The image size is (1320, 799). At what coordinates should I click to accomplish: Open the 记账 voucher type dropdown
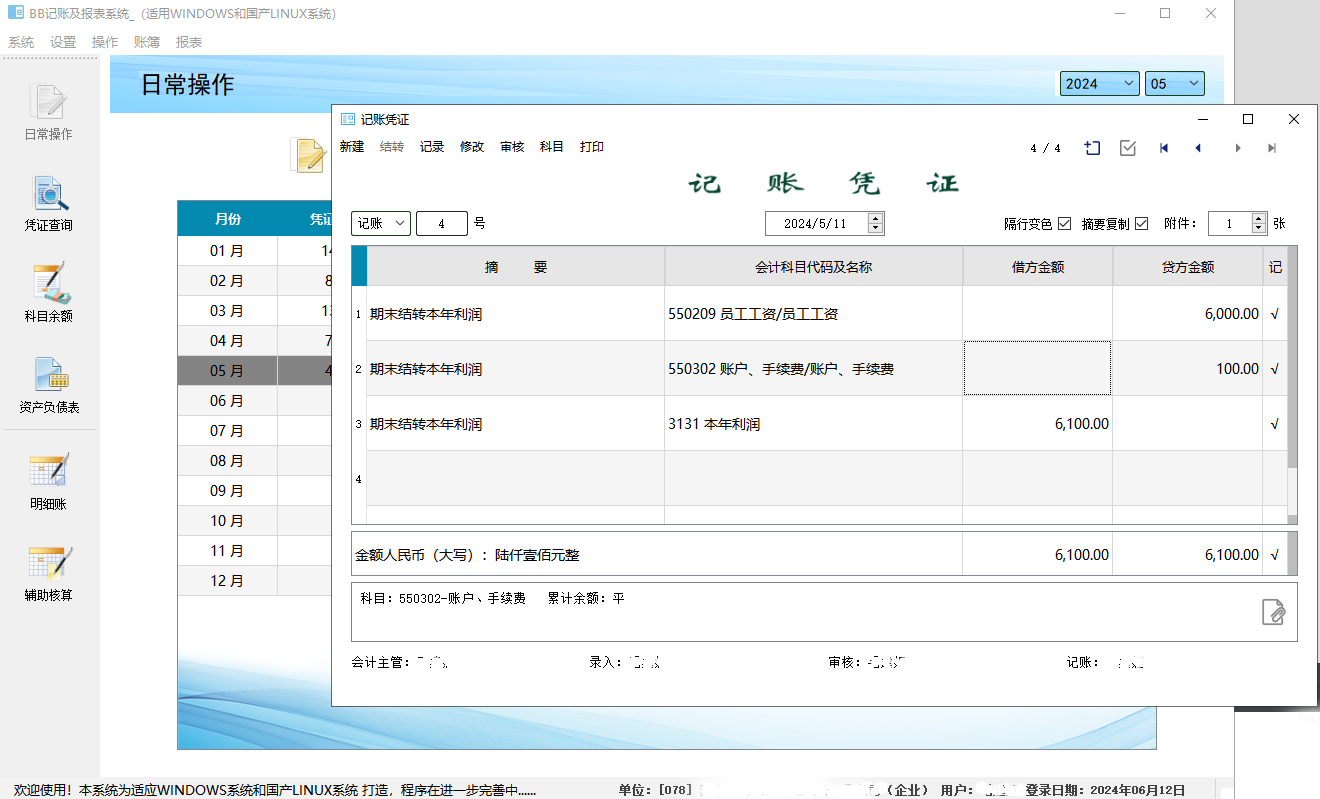(381, 223)
